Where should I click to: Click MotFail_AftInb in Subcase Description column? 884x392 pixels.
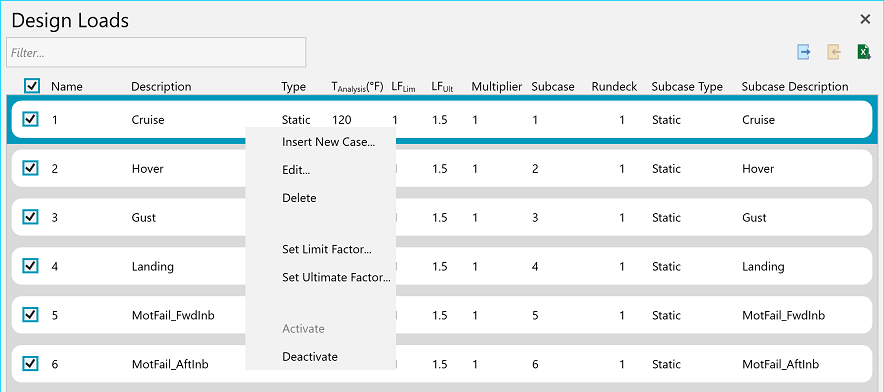click(781, 364)
